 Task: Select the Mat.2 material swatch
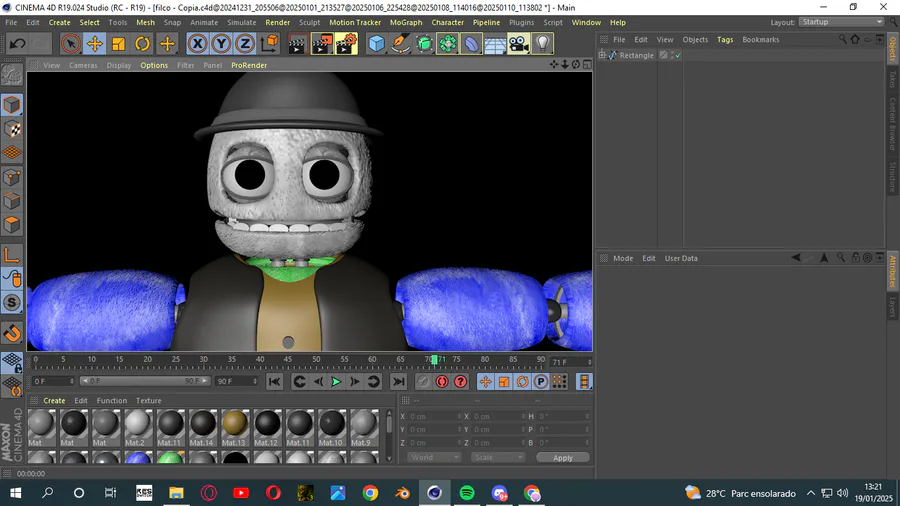(x=137, y=427)
